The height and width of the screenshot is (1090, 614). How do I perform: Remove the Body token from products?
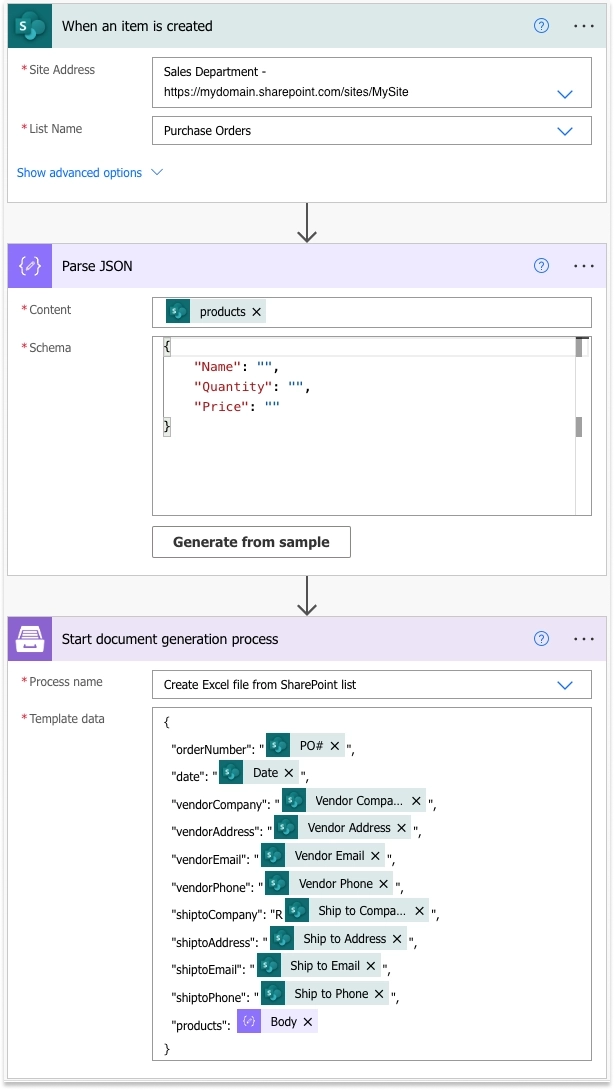click(x=307, y=1021)
